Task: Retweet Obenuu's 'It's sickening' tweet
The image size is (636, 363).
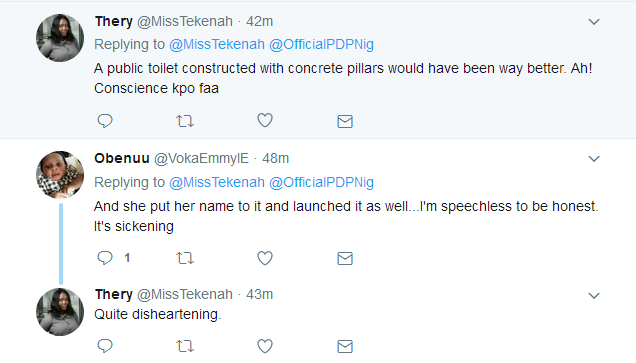Action: click(185, 258)
